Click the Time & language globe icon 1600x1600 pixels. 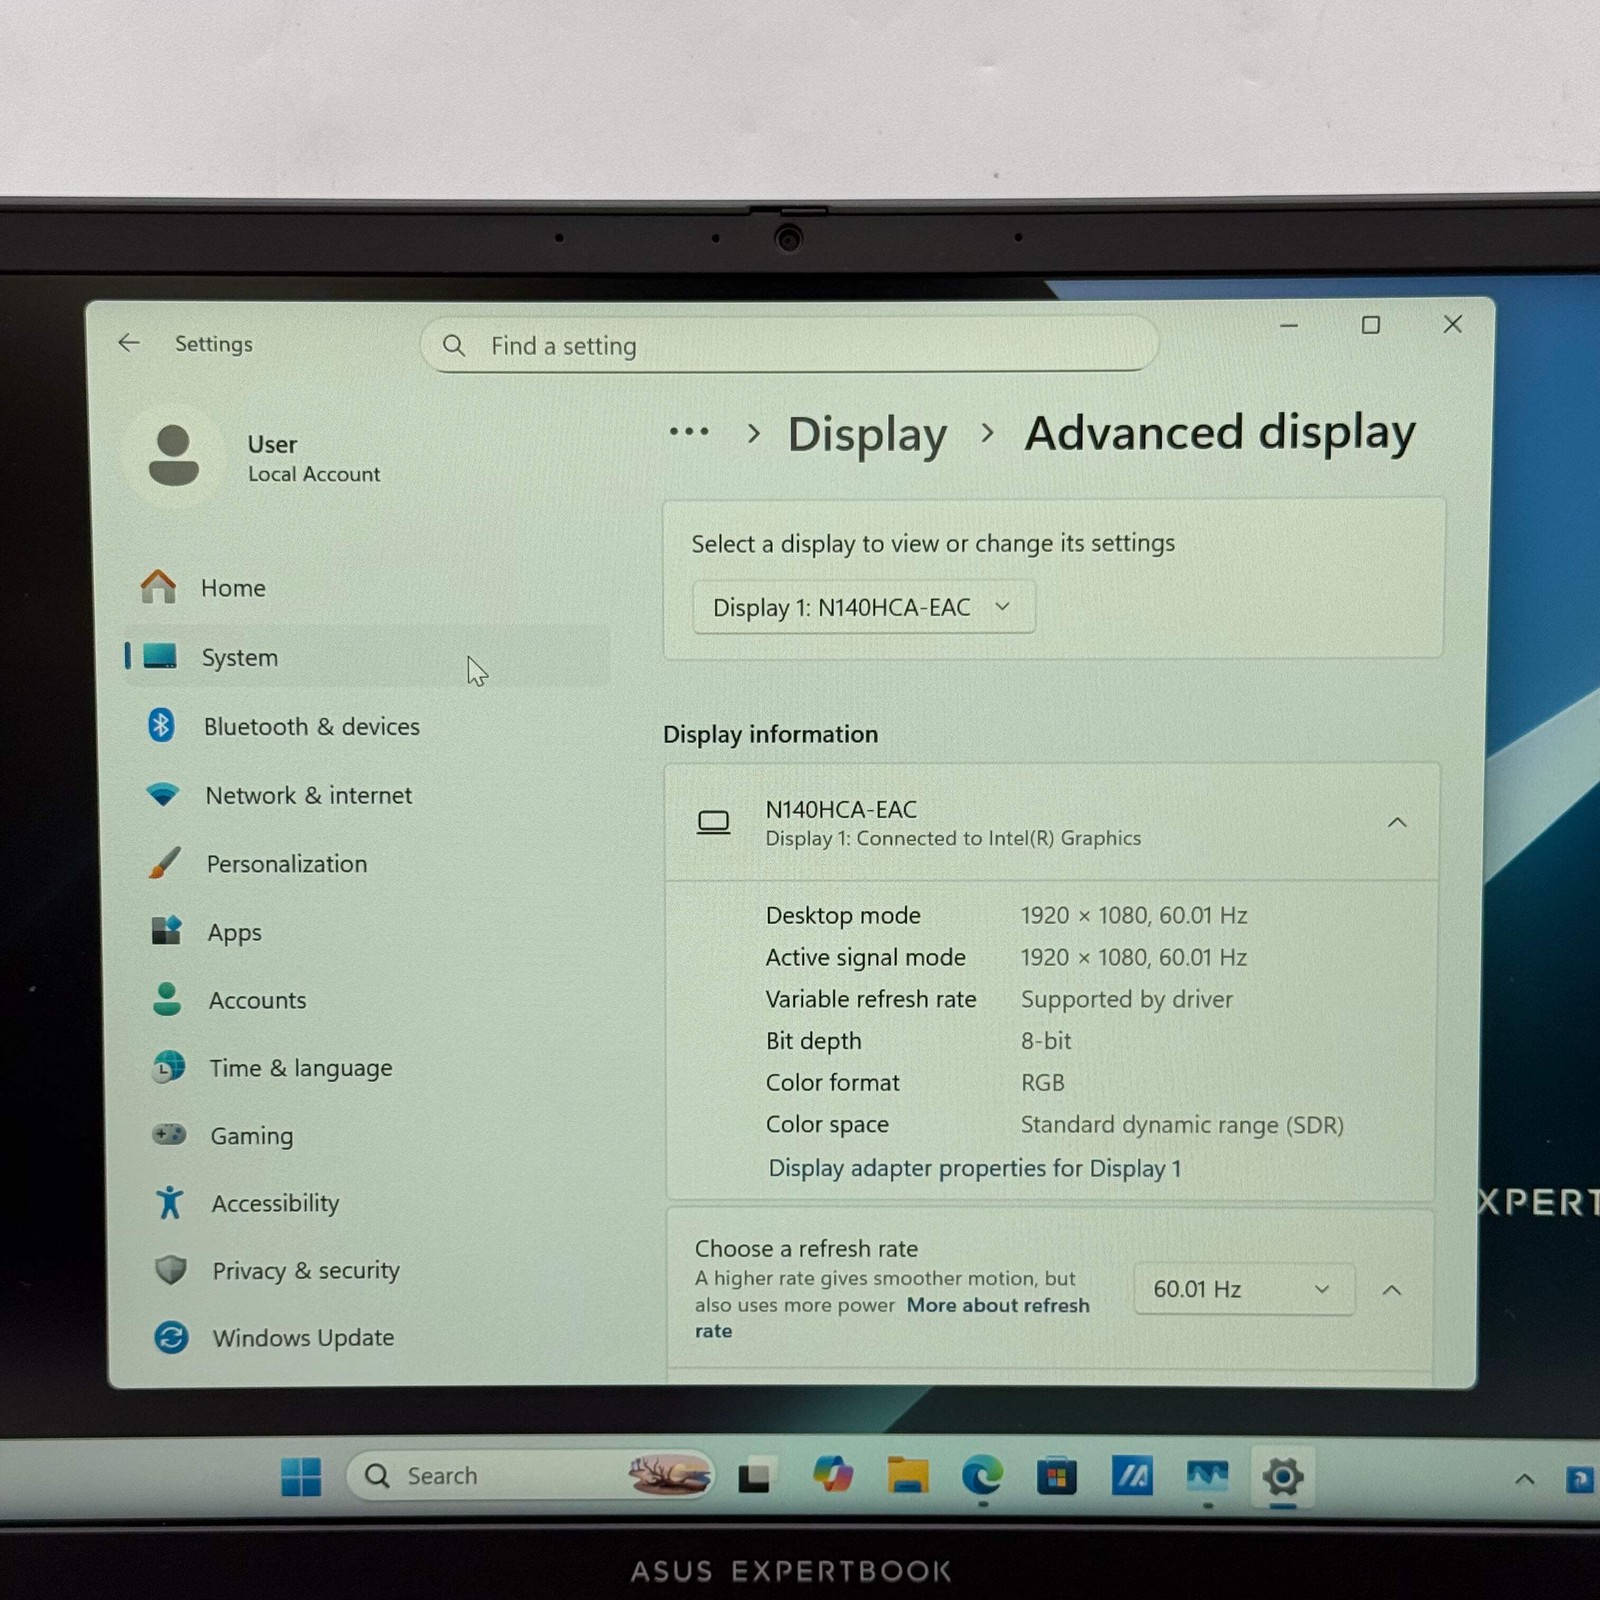[x=168, y=1067]
